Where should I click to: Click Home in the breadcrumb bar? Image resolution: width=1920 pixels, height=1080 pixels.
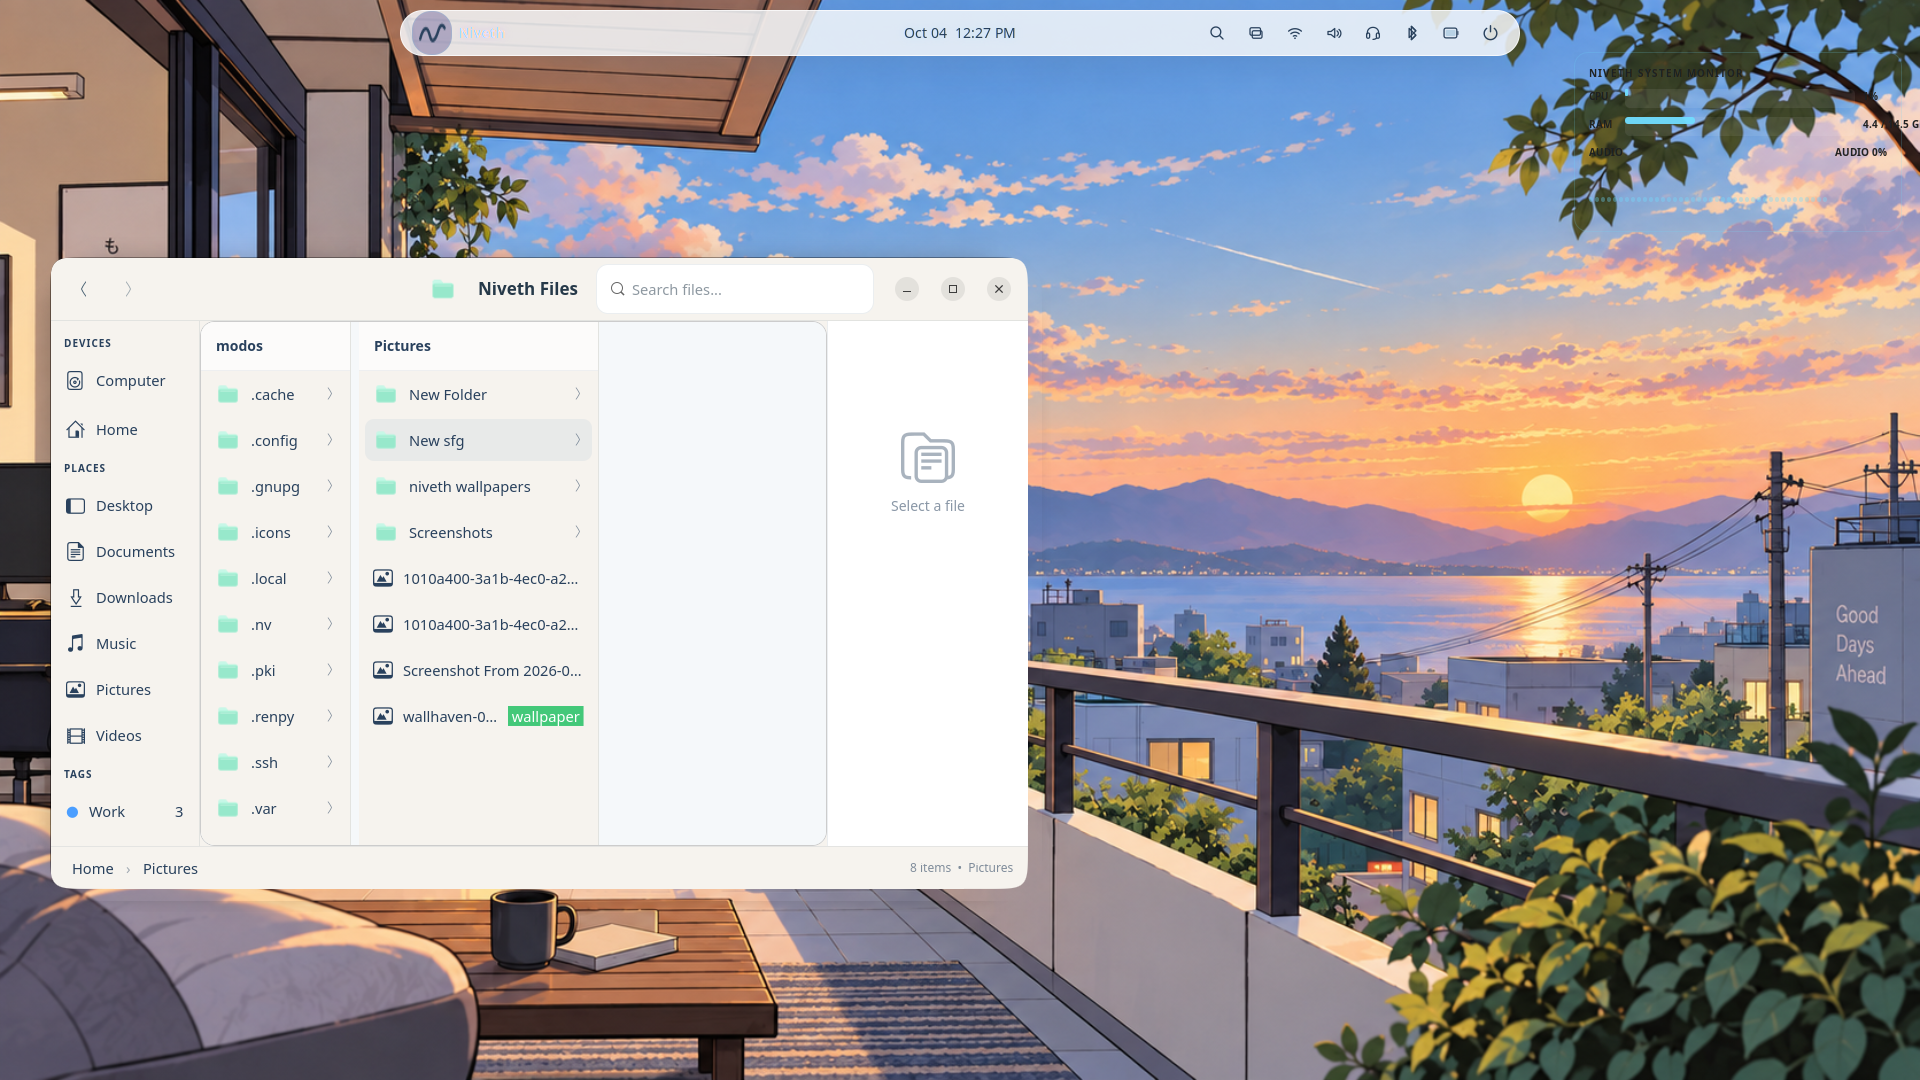click(x=92, y=869)
